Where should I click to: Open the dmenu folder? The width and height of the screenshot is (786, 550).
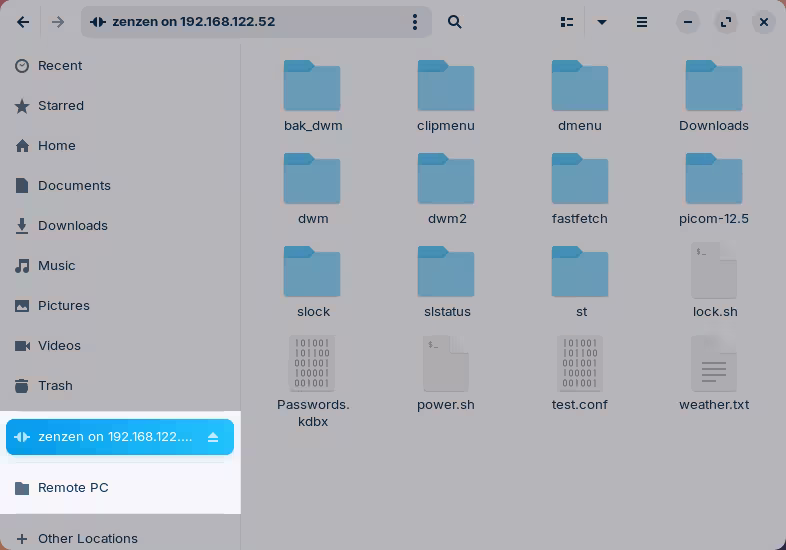click(580, 86)
